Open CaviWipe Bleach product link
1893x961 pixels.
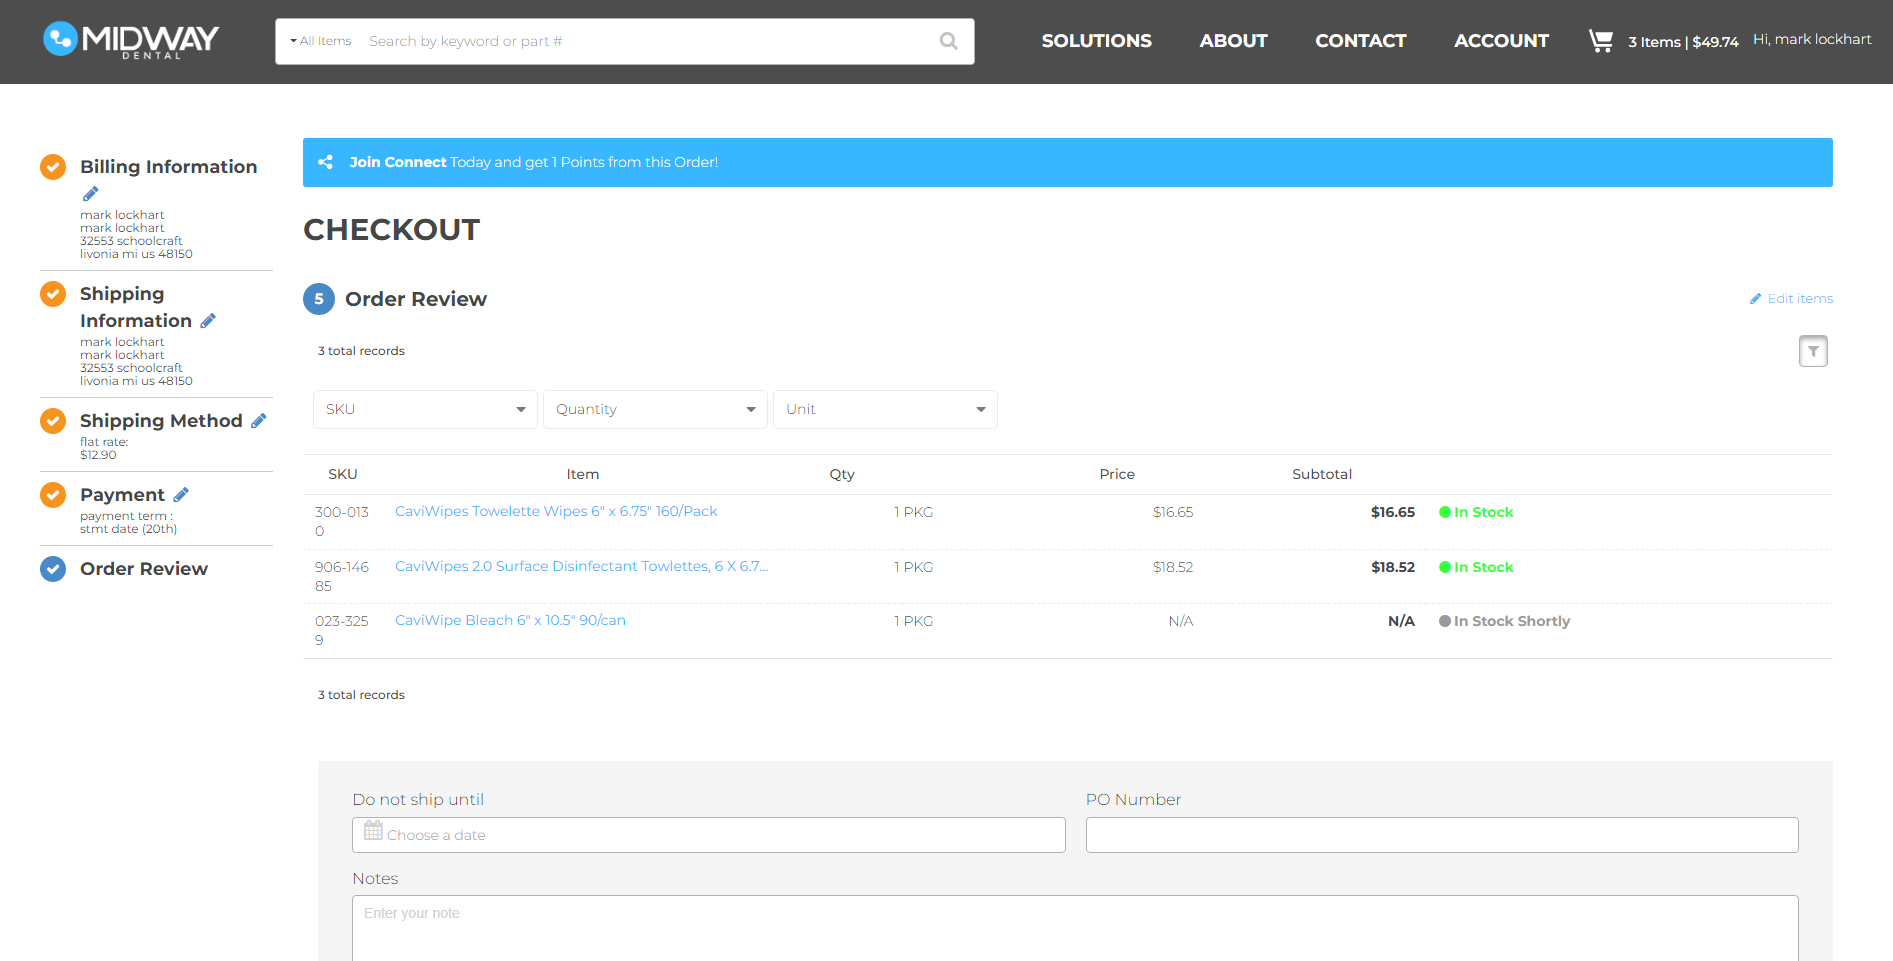510,620
